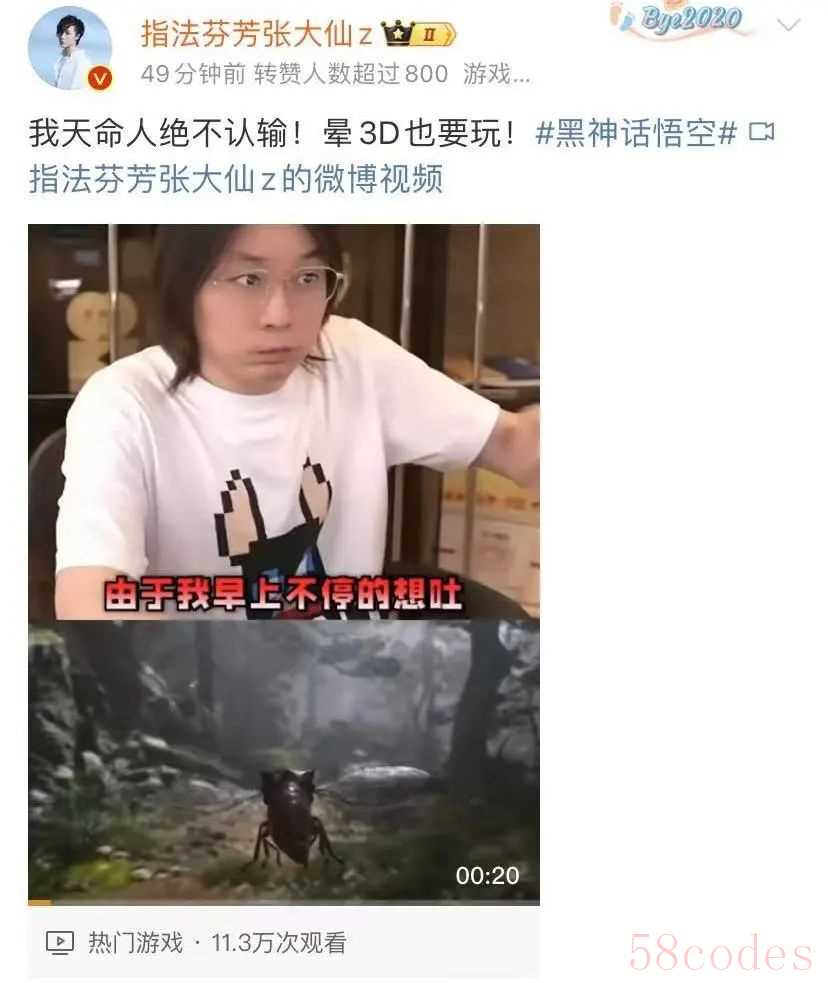Open the poster's profile avatar

[x=70, y=48]
